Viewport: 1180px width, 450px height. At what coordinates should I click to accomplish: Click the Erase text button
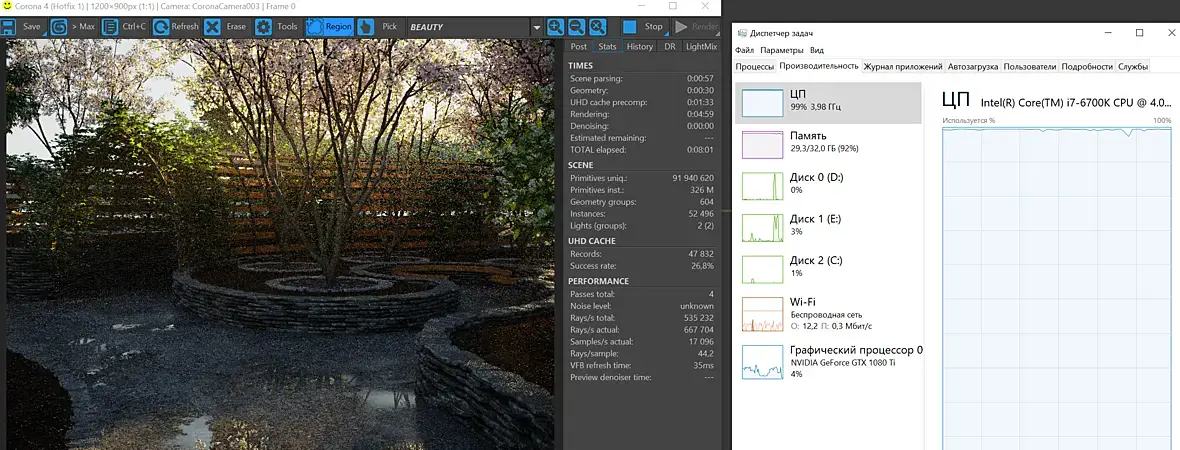[x=236, y=27]
